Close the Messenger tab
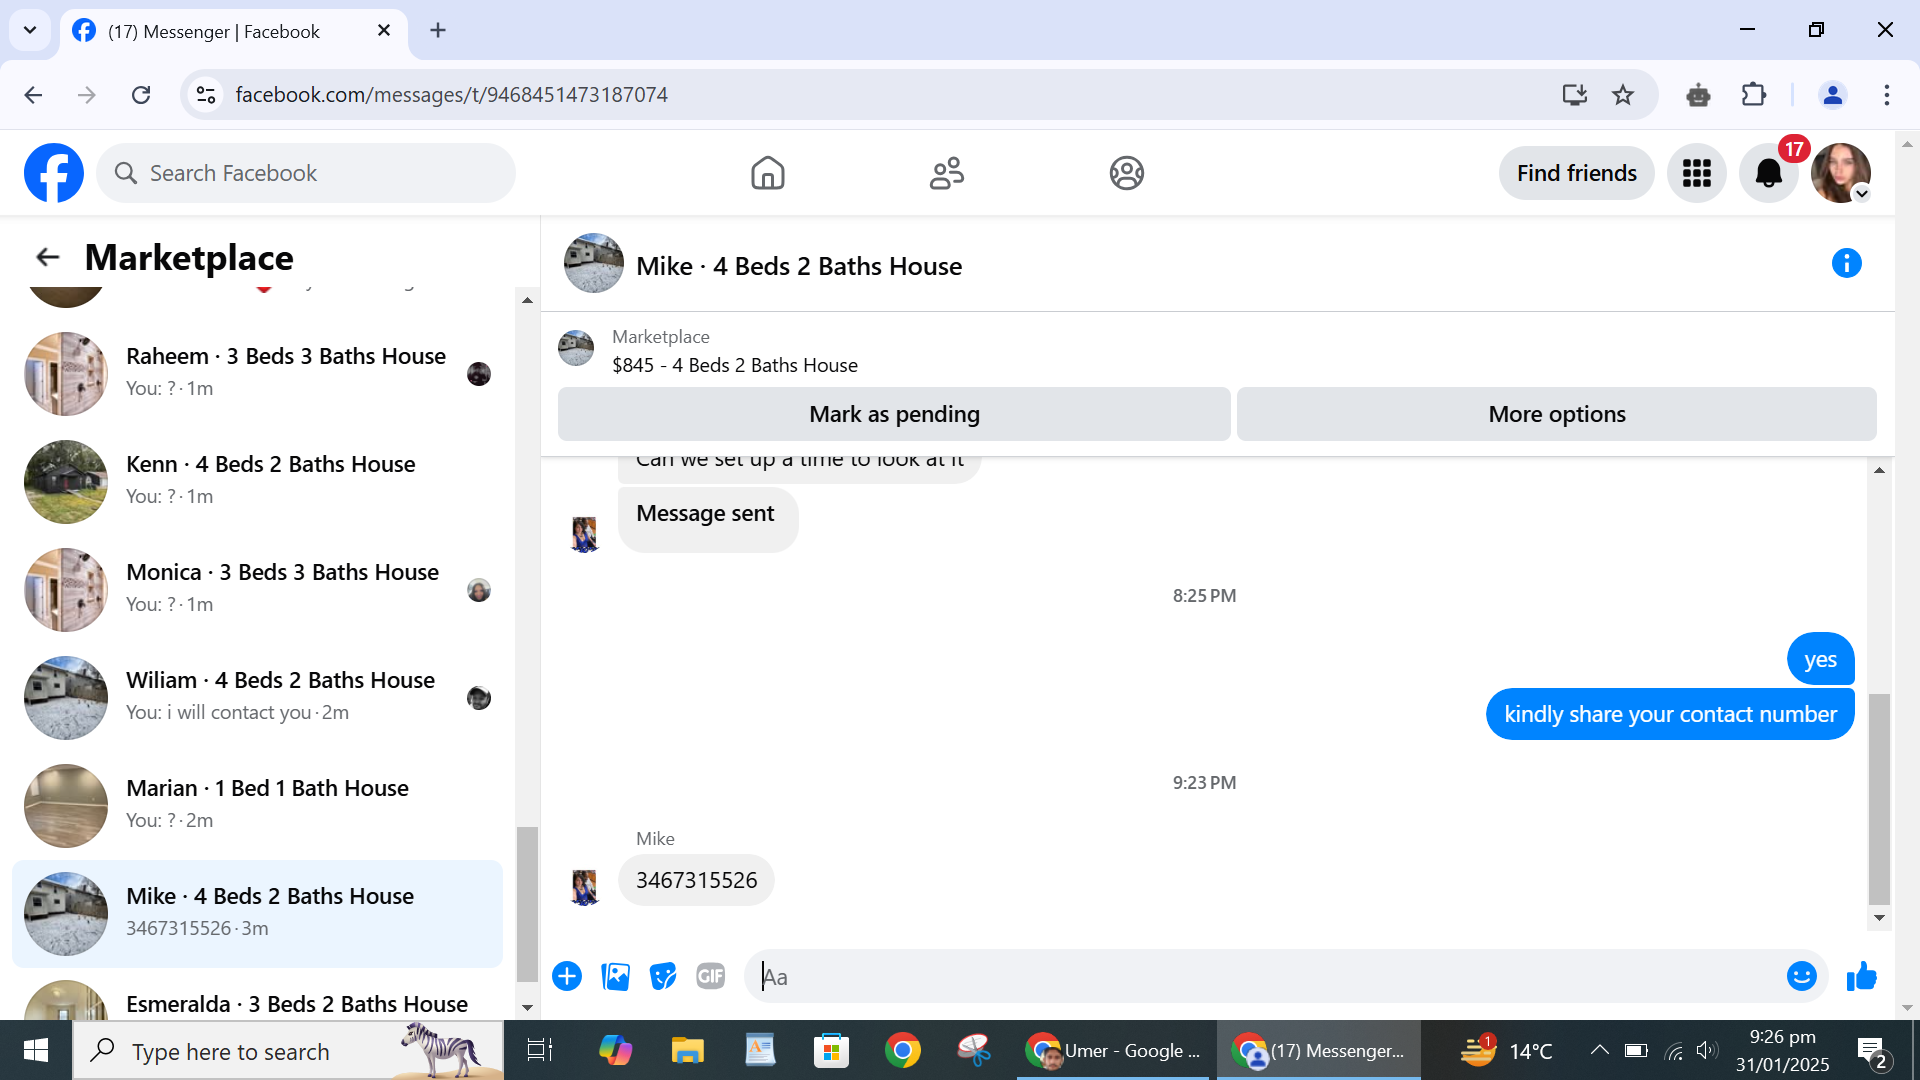 [384, 31]
